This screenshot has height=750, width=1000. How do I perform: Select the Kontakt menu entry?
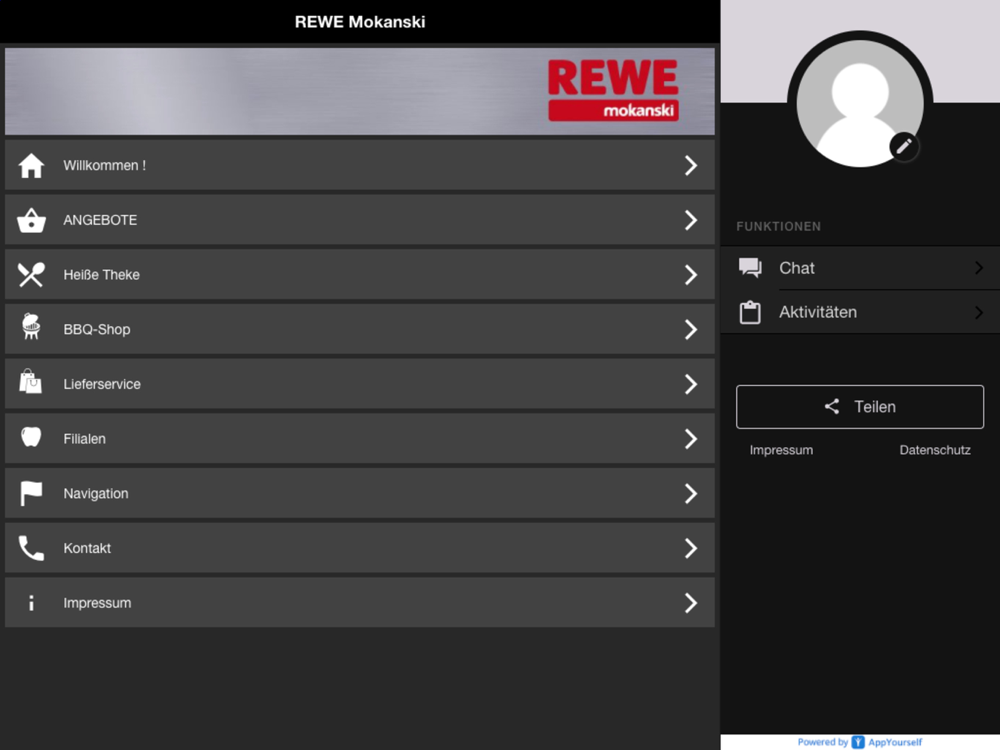point(360,548)
